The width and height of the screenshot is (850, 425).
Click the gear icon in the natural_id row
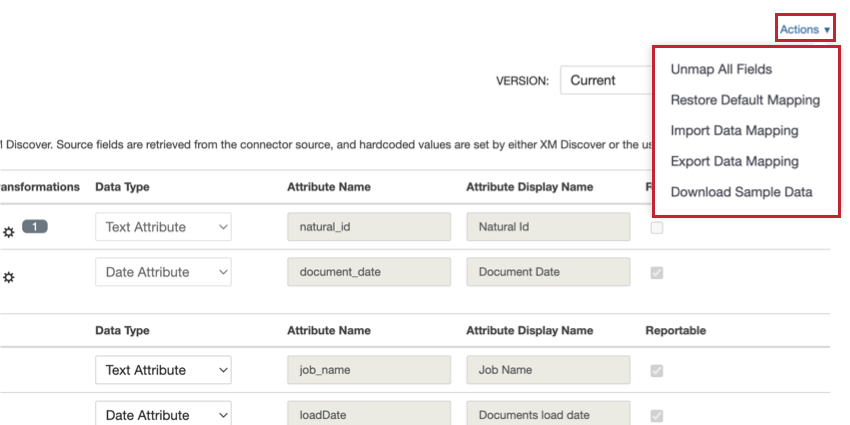9,231
